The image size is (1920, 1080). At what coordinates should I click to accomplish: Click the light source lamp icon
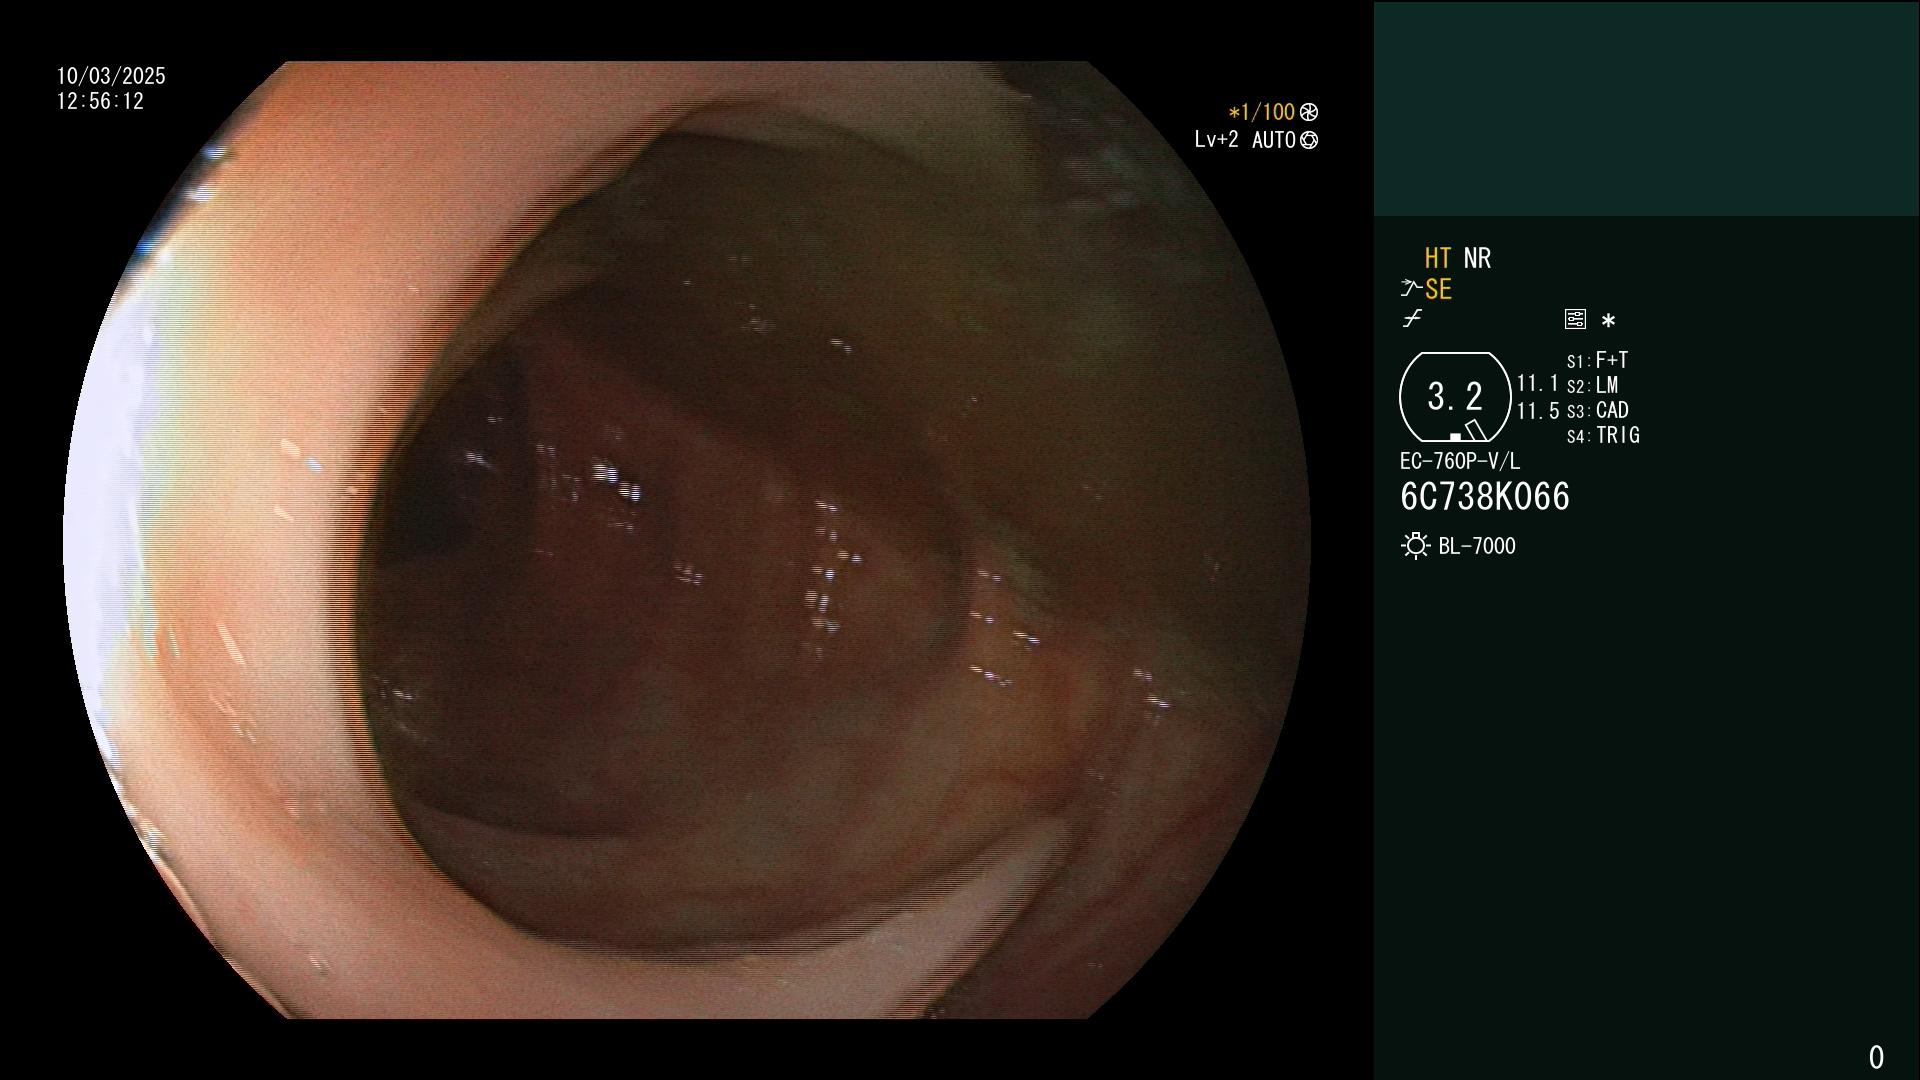(1415, 546)
